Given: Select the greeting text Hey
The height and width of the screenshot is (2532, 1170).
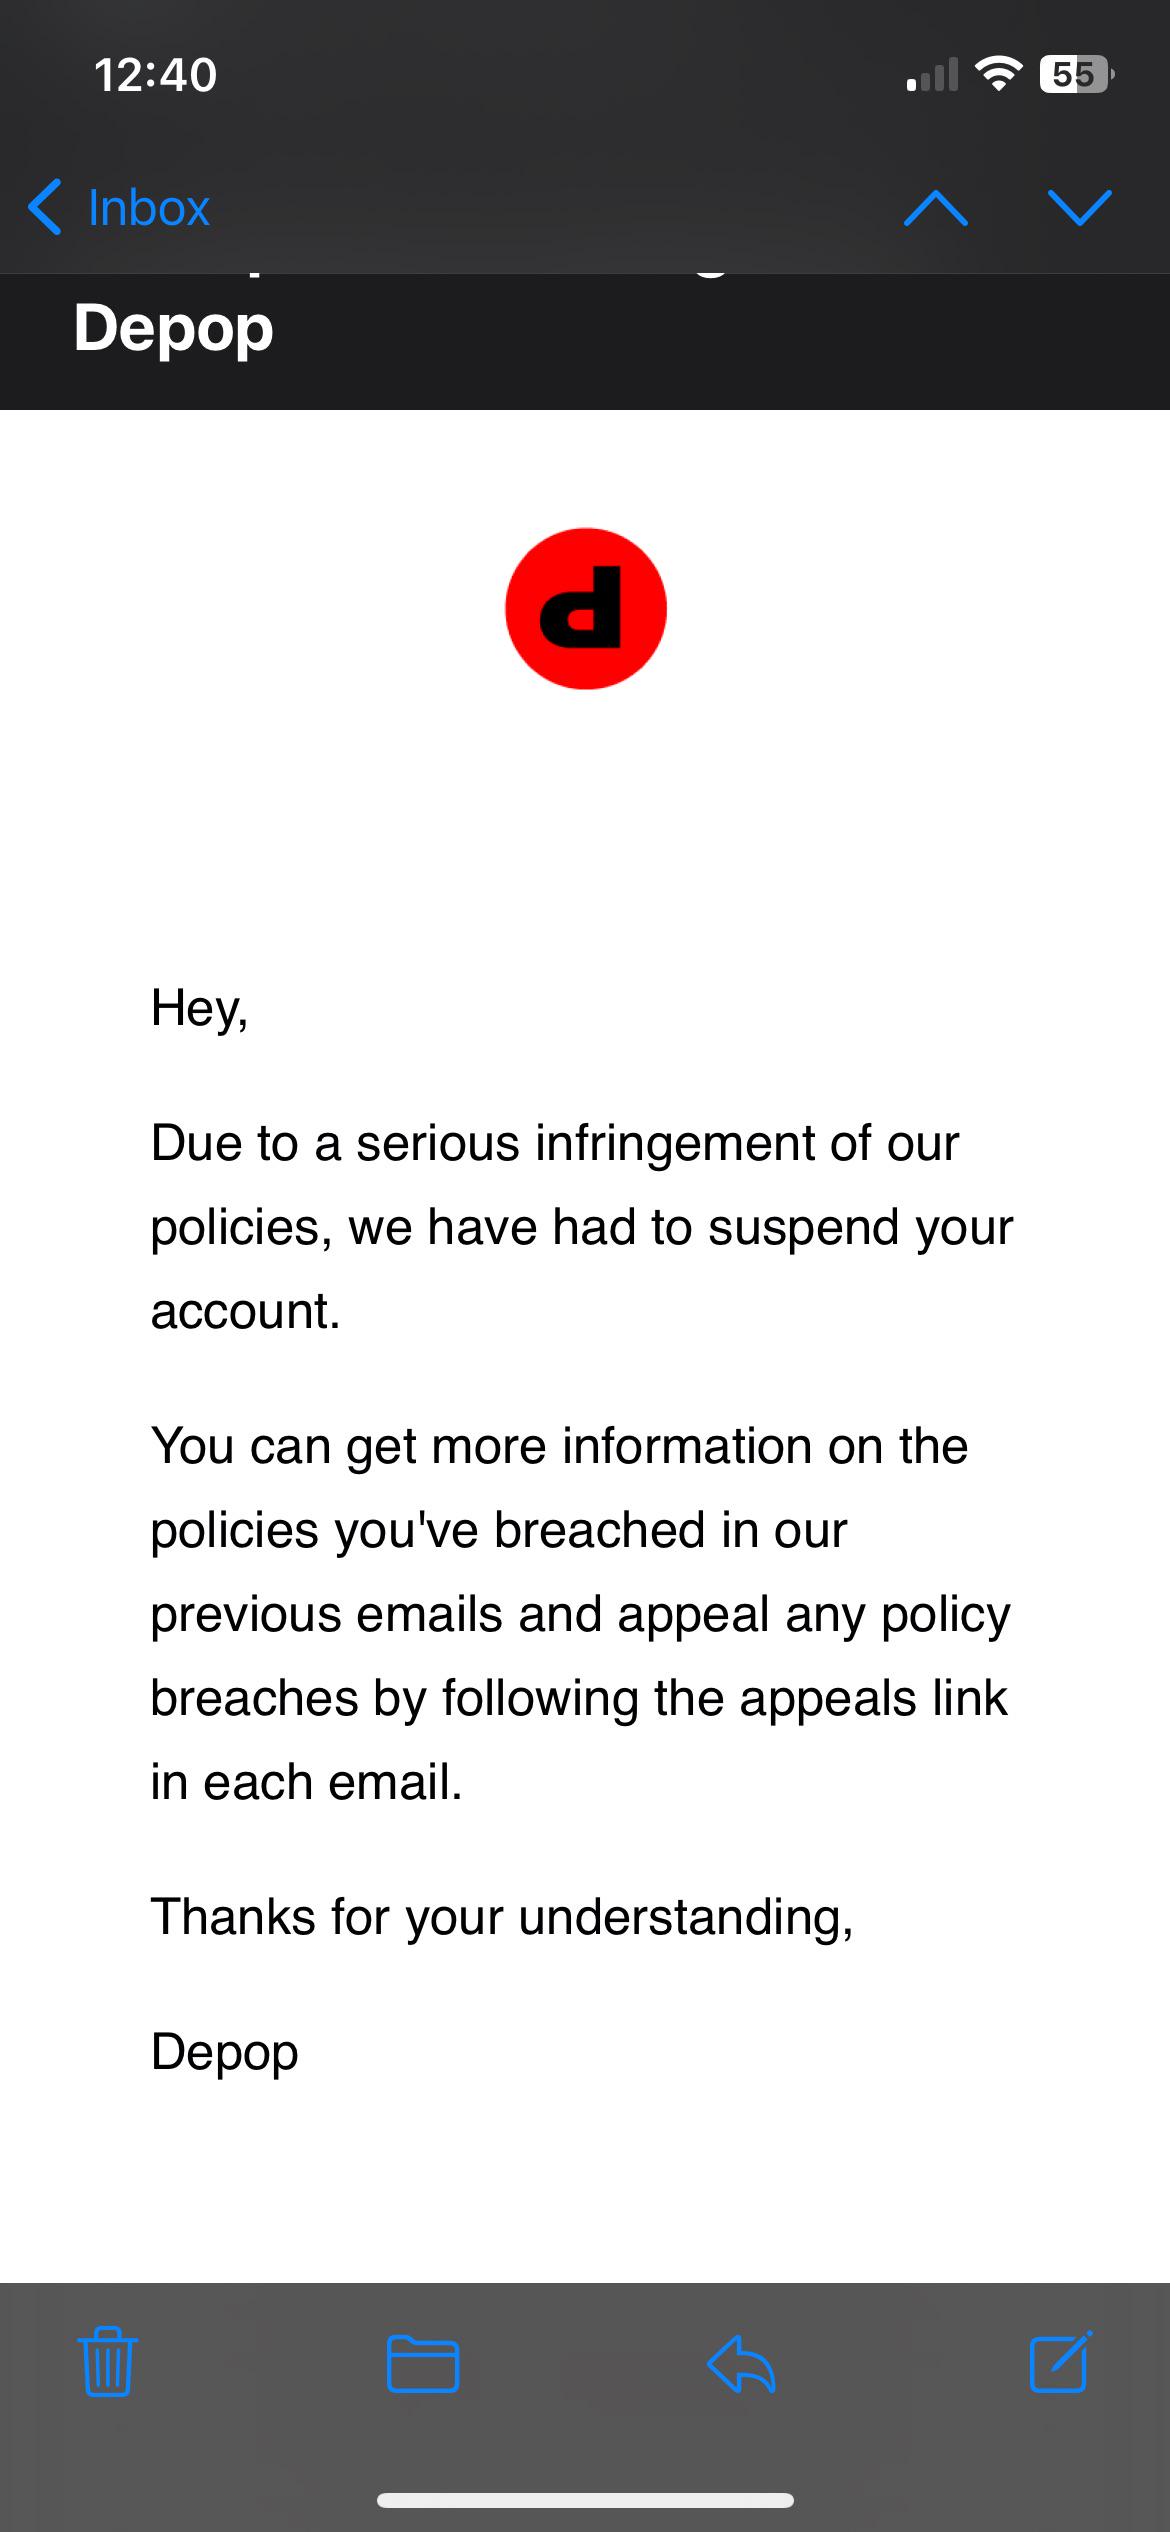Looking at the screenshot, I should [200, 1007].
